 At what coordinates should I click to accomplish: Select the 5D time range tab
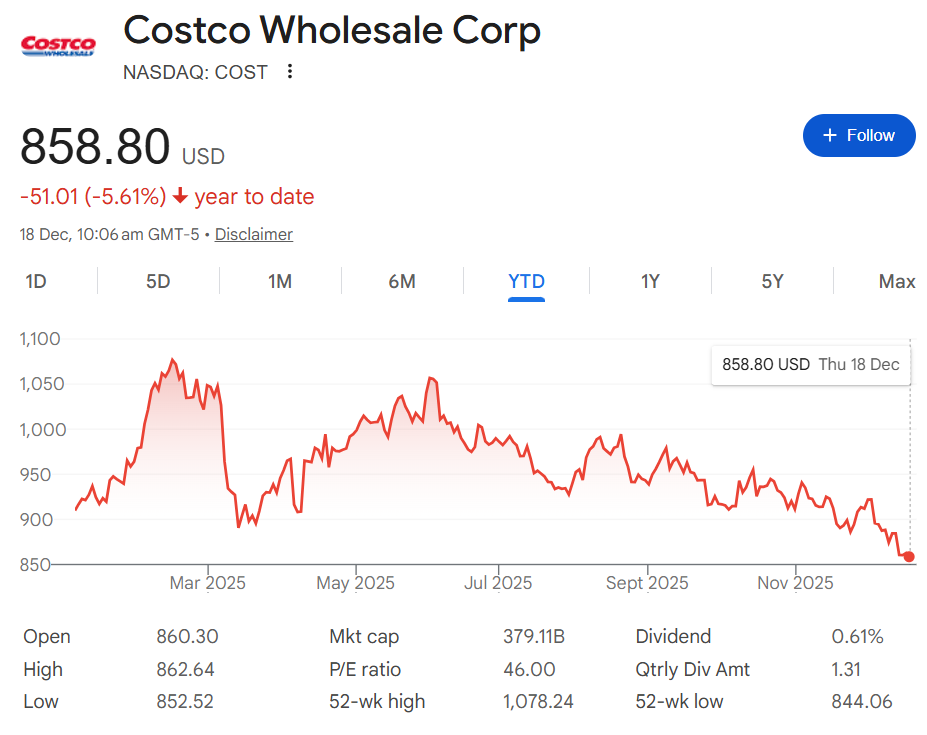(158, 282)
